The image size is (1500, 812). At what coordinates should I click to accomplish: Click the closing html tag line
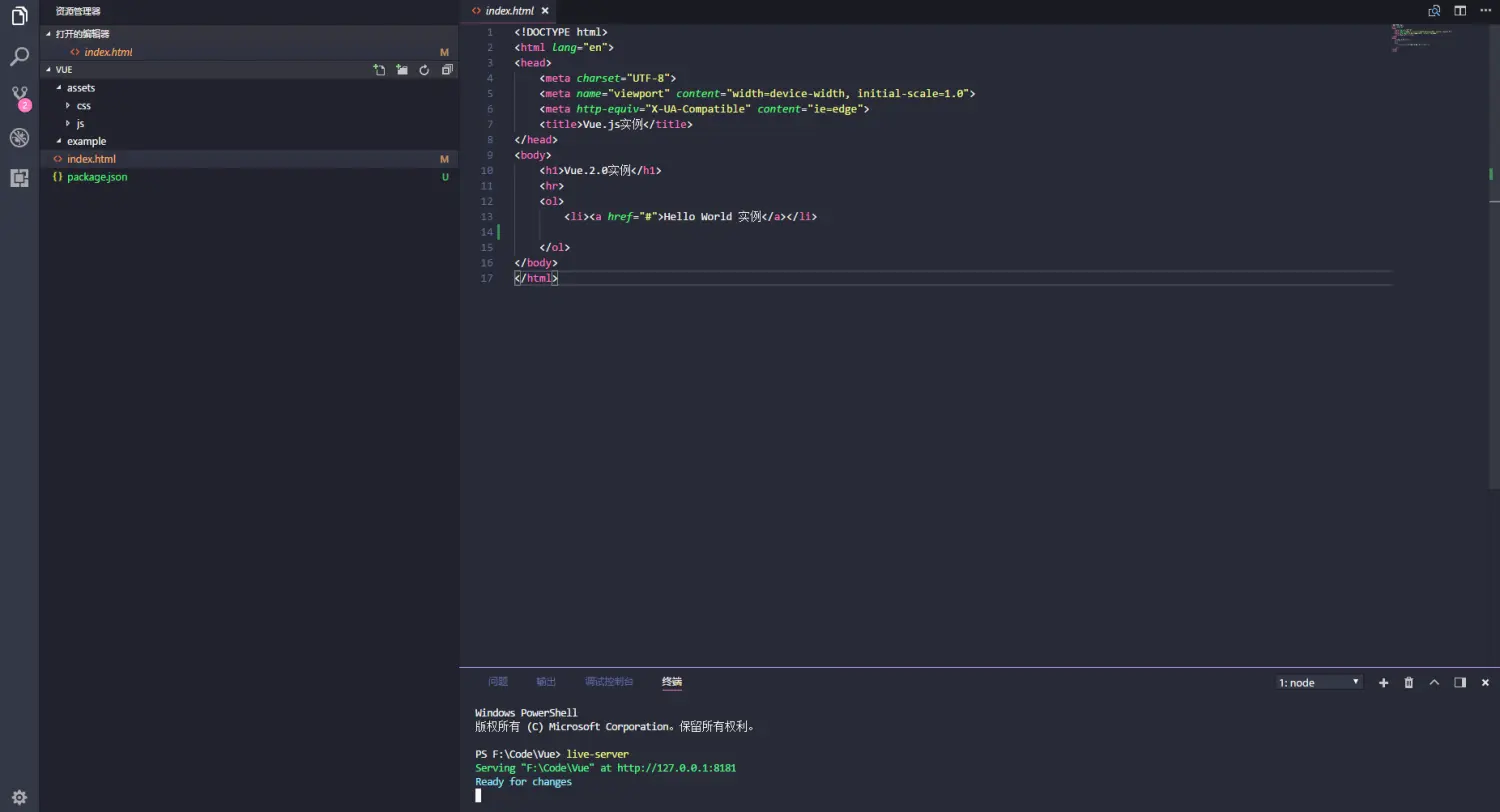[536, 278]
